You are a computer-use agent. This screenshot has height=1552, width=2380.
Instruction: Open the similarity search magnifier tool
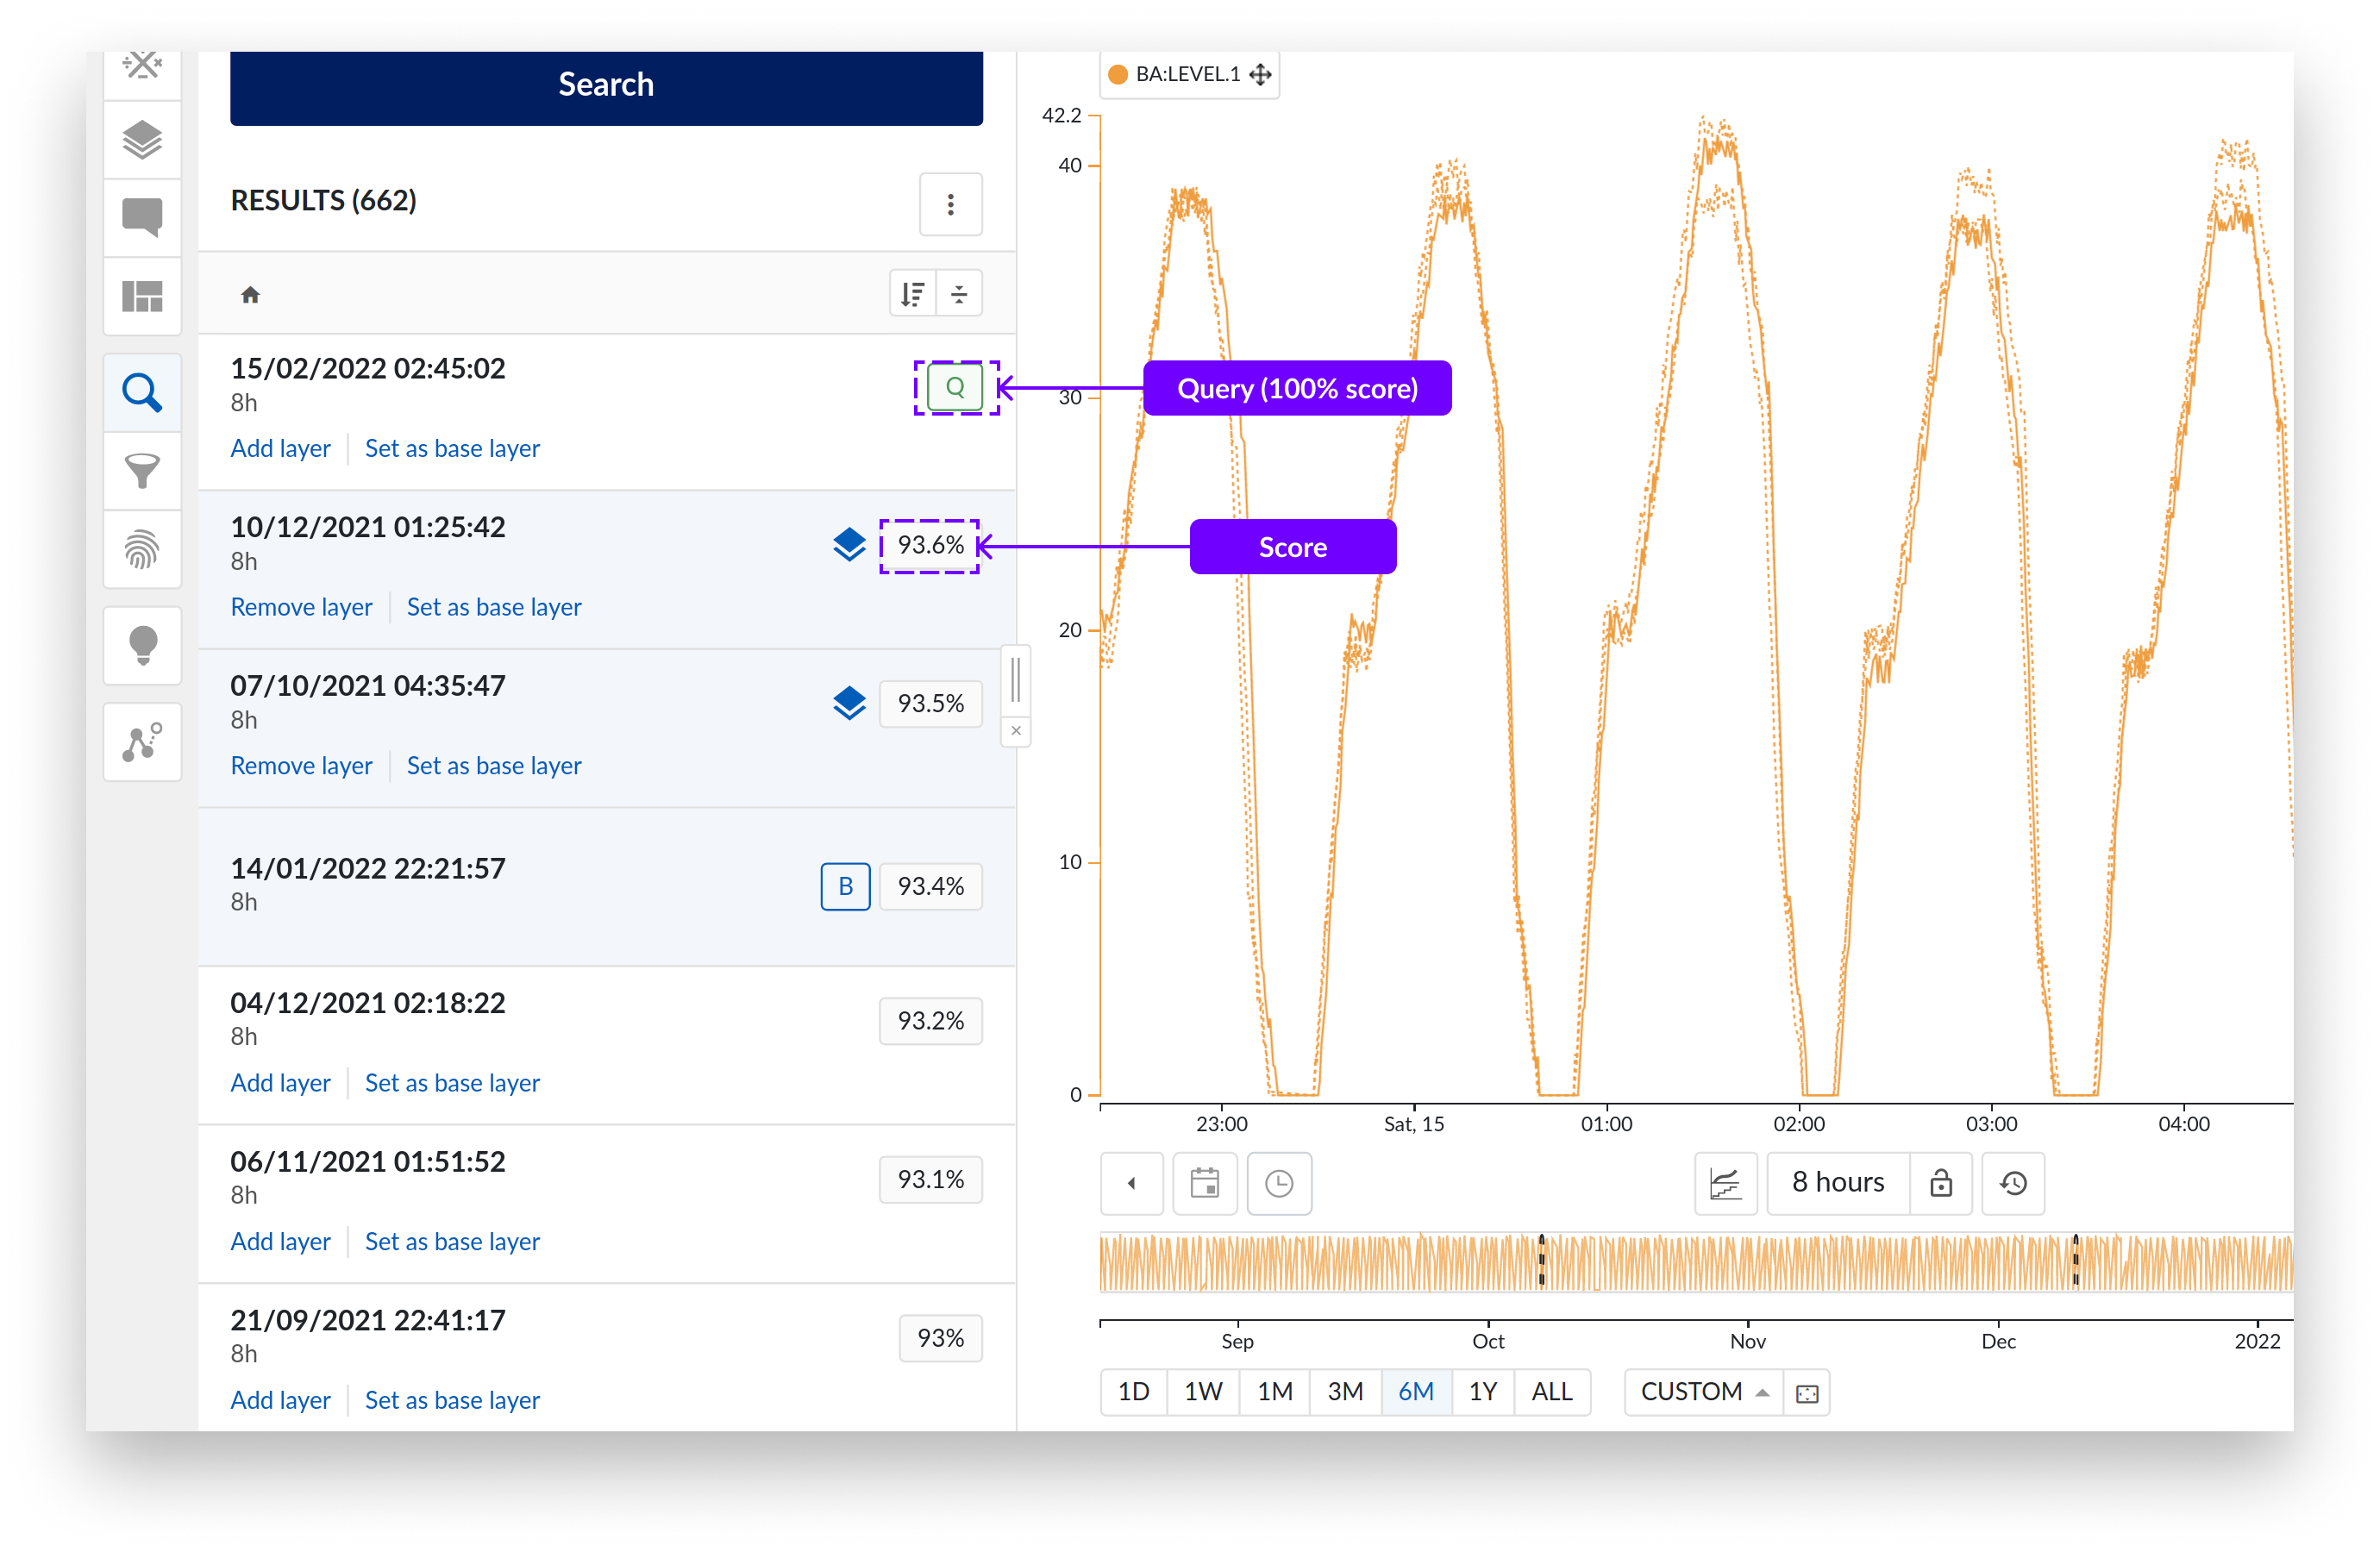[x=142, y=393]
